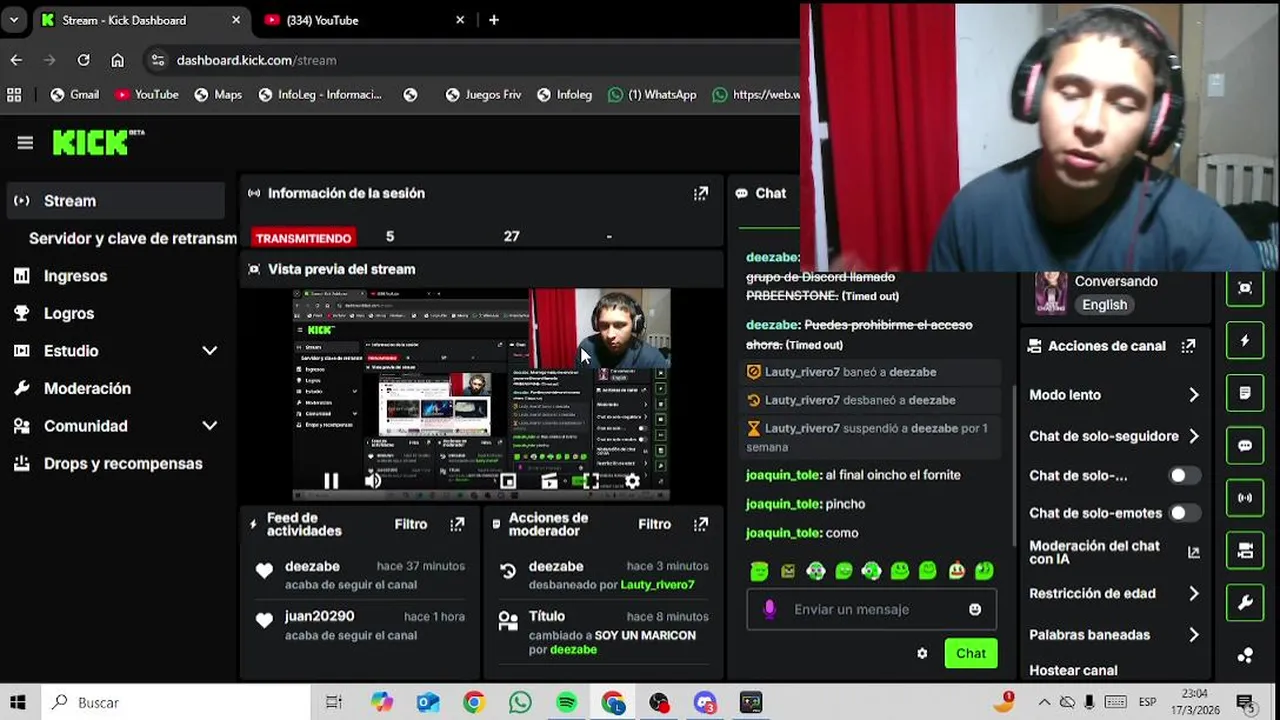
Task: Open Ingresos in the sidebar
Action: tap(75, 276)
